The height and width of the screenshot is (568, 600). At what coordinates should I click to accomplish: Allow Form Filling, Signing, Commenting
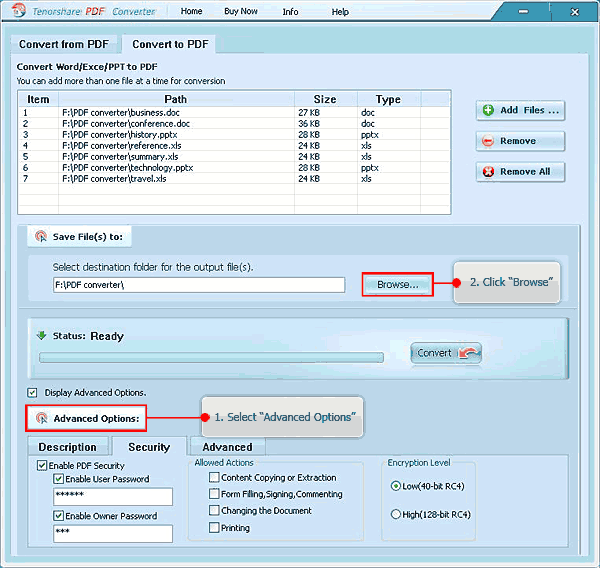214,494
